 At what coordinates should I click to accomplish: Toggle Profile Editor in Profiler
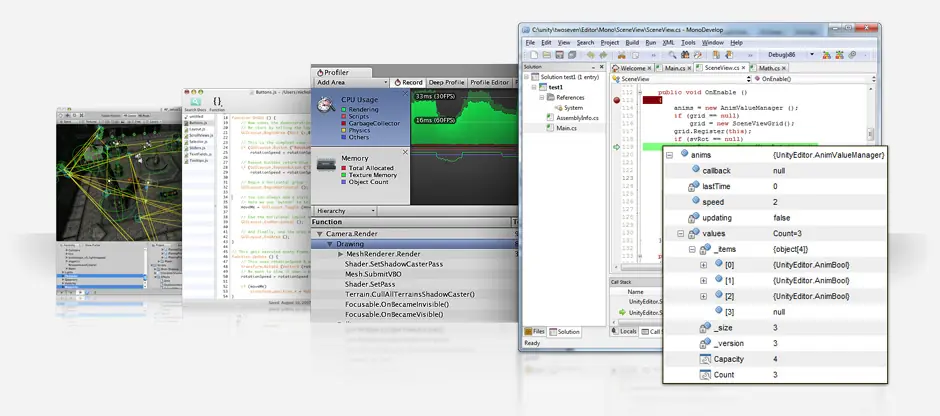(489, 82)
